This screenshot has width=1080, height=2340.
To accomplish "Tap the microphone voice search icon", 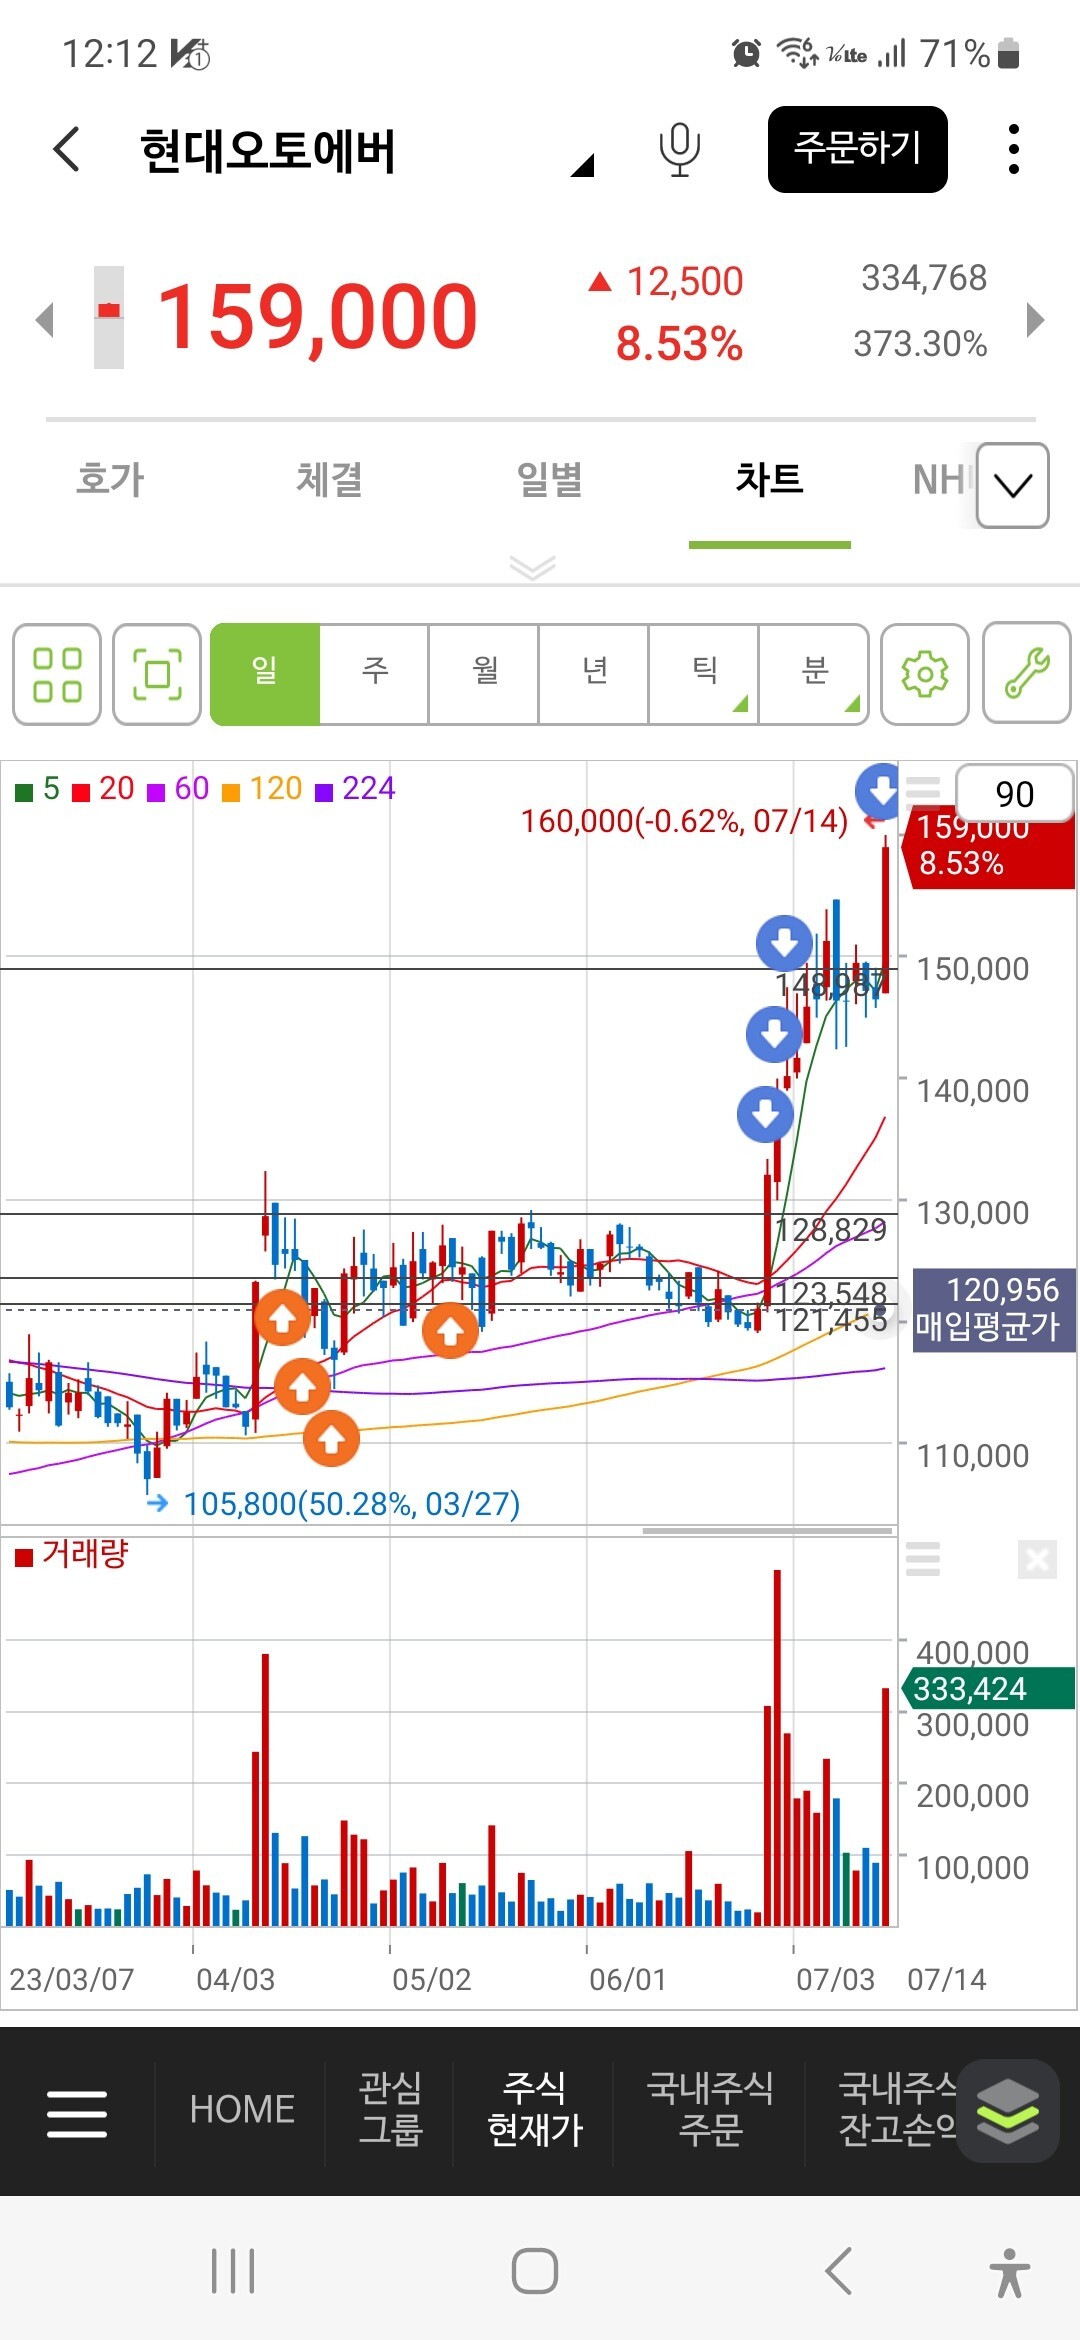I will tap(679, 150).
